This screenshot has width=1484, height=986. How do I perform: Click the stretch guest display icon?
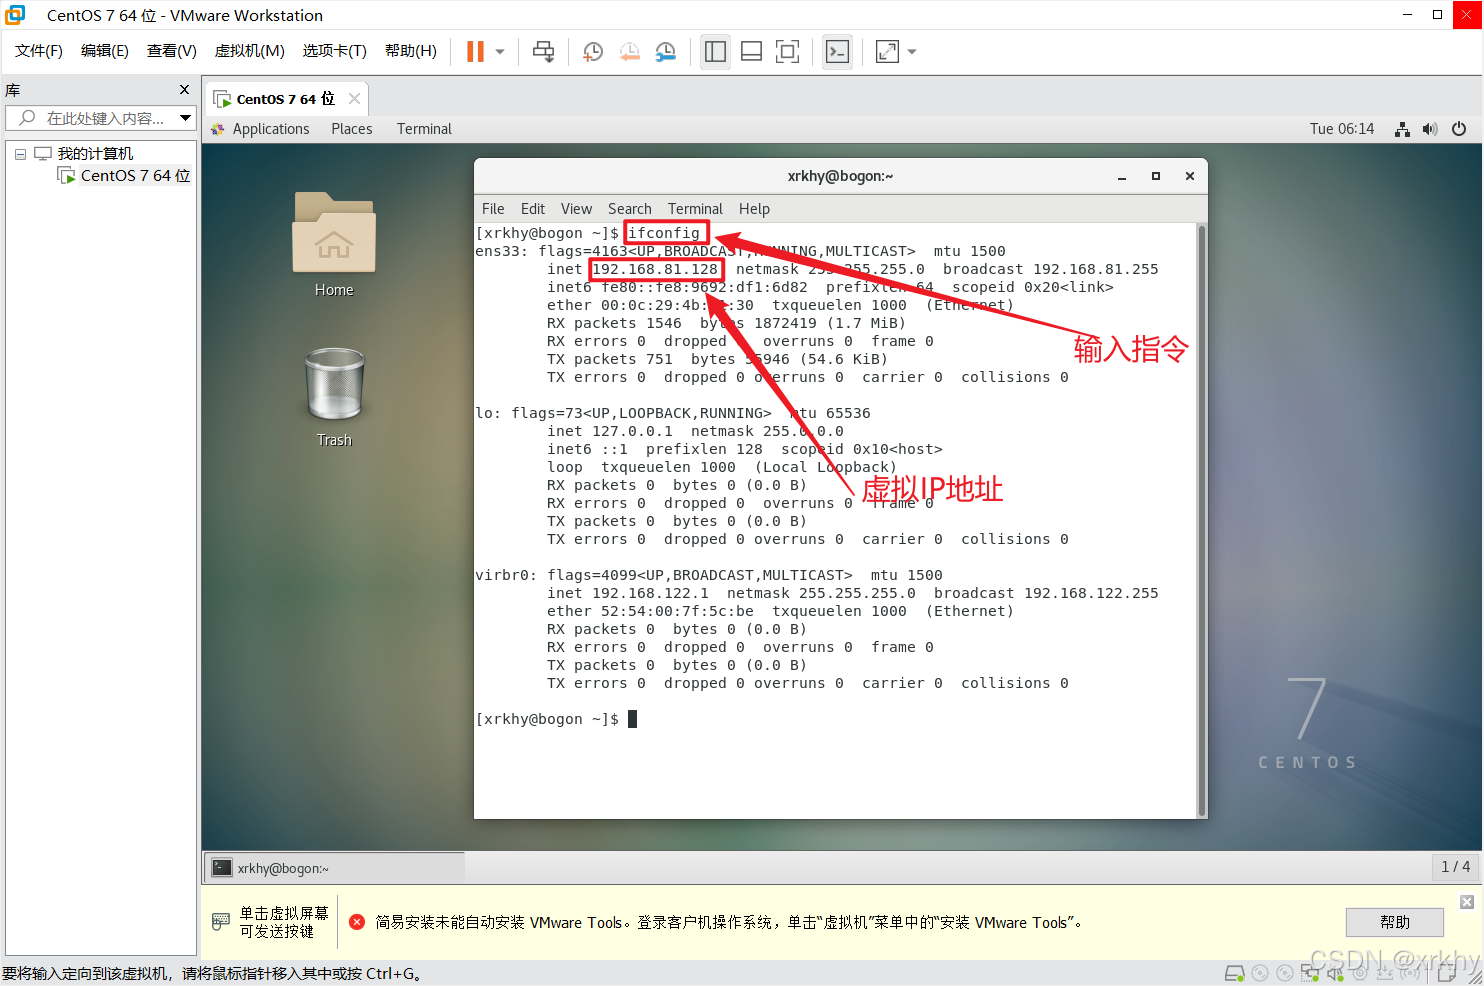coord(887,52)
